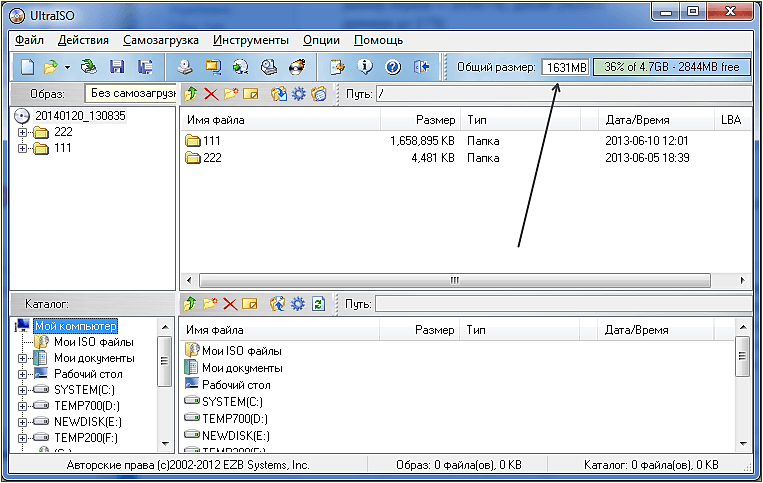
Task: Click the empty Путь field of the Каталог pane
Action: click(563, 304)
